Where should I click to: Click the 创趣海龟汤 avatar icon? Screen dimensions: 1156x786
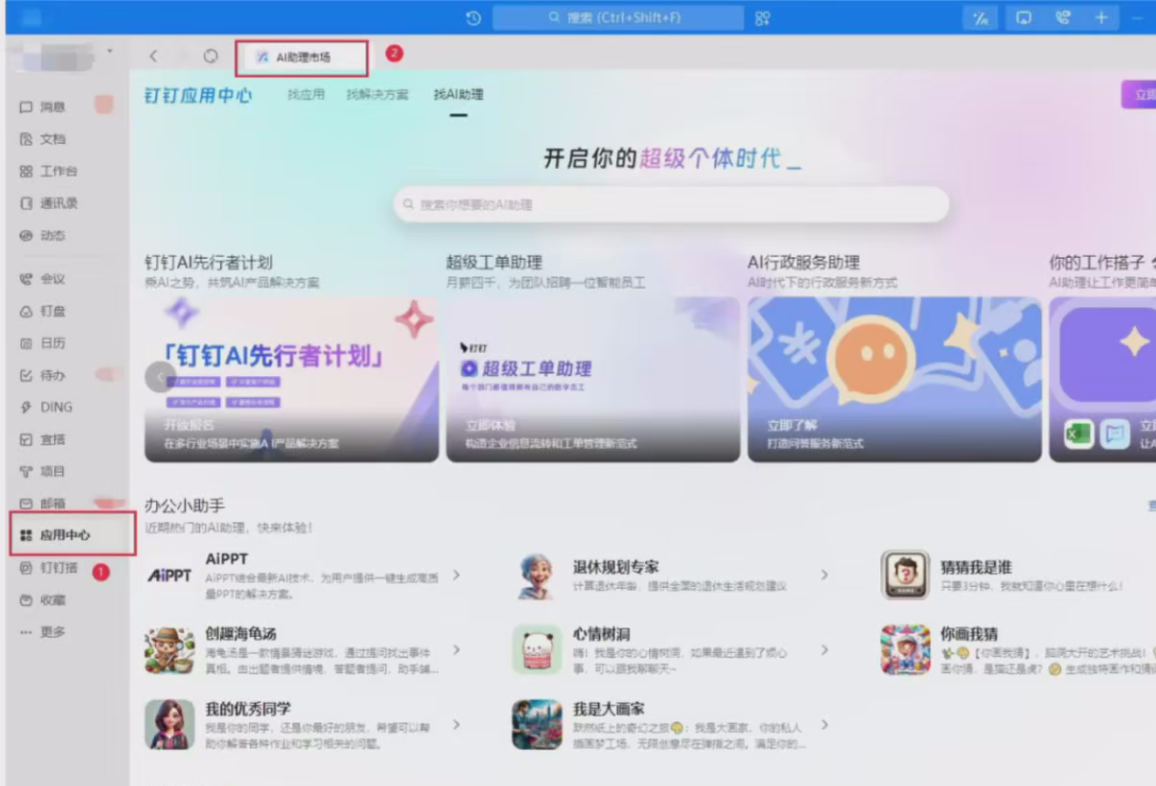170,650
